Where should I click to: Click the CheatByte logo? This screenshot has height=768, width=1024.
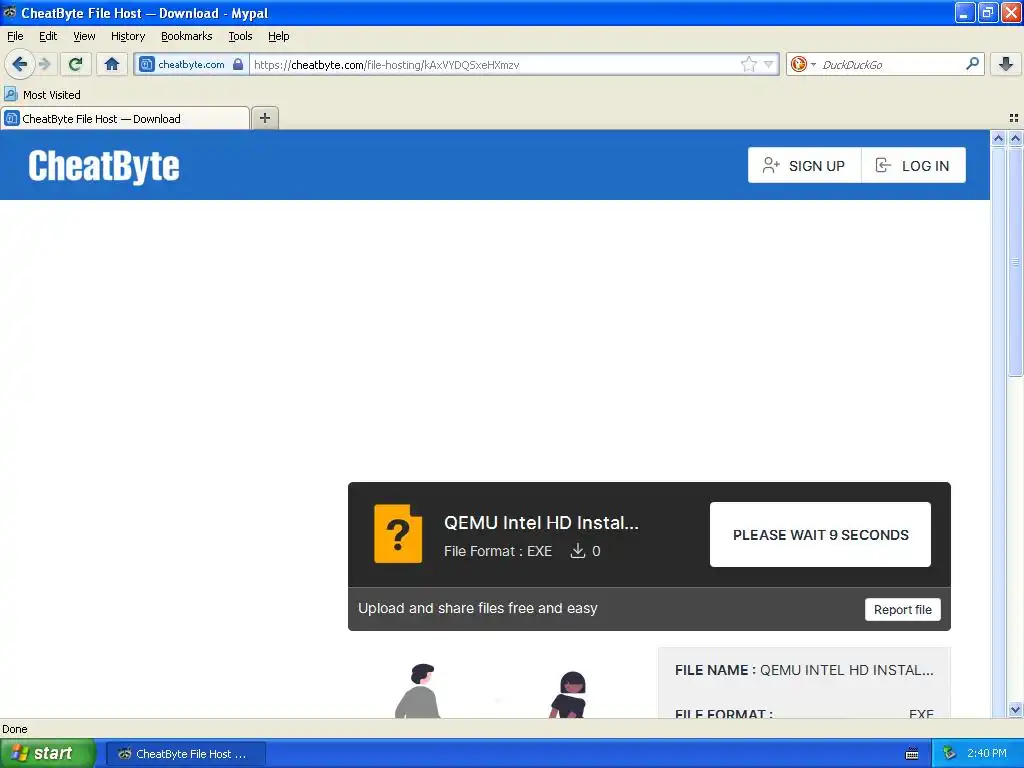104,166
